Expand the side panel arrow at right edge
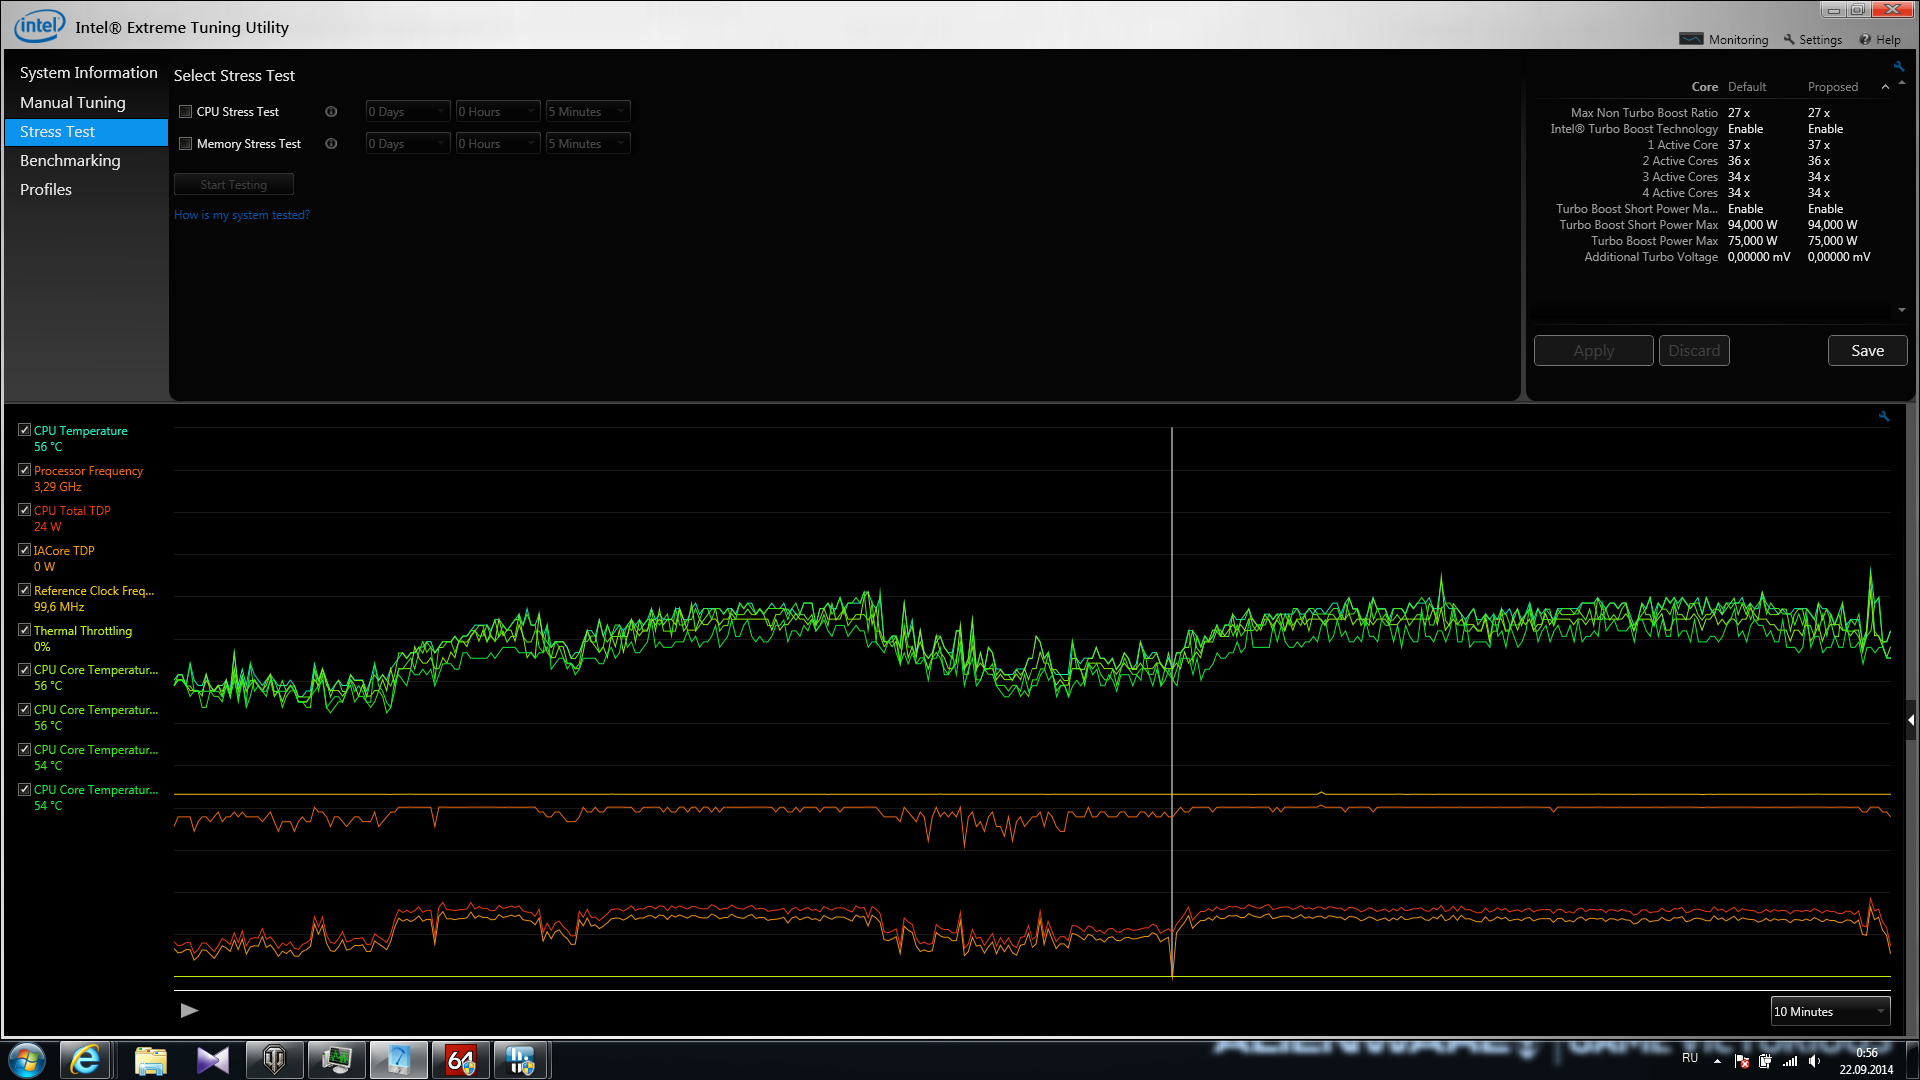The height and width of the screenshot is (1080, 1920). [1911, 720]
